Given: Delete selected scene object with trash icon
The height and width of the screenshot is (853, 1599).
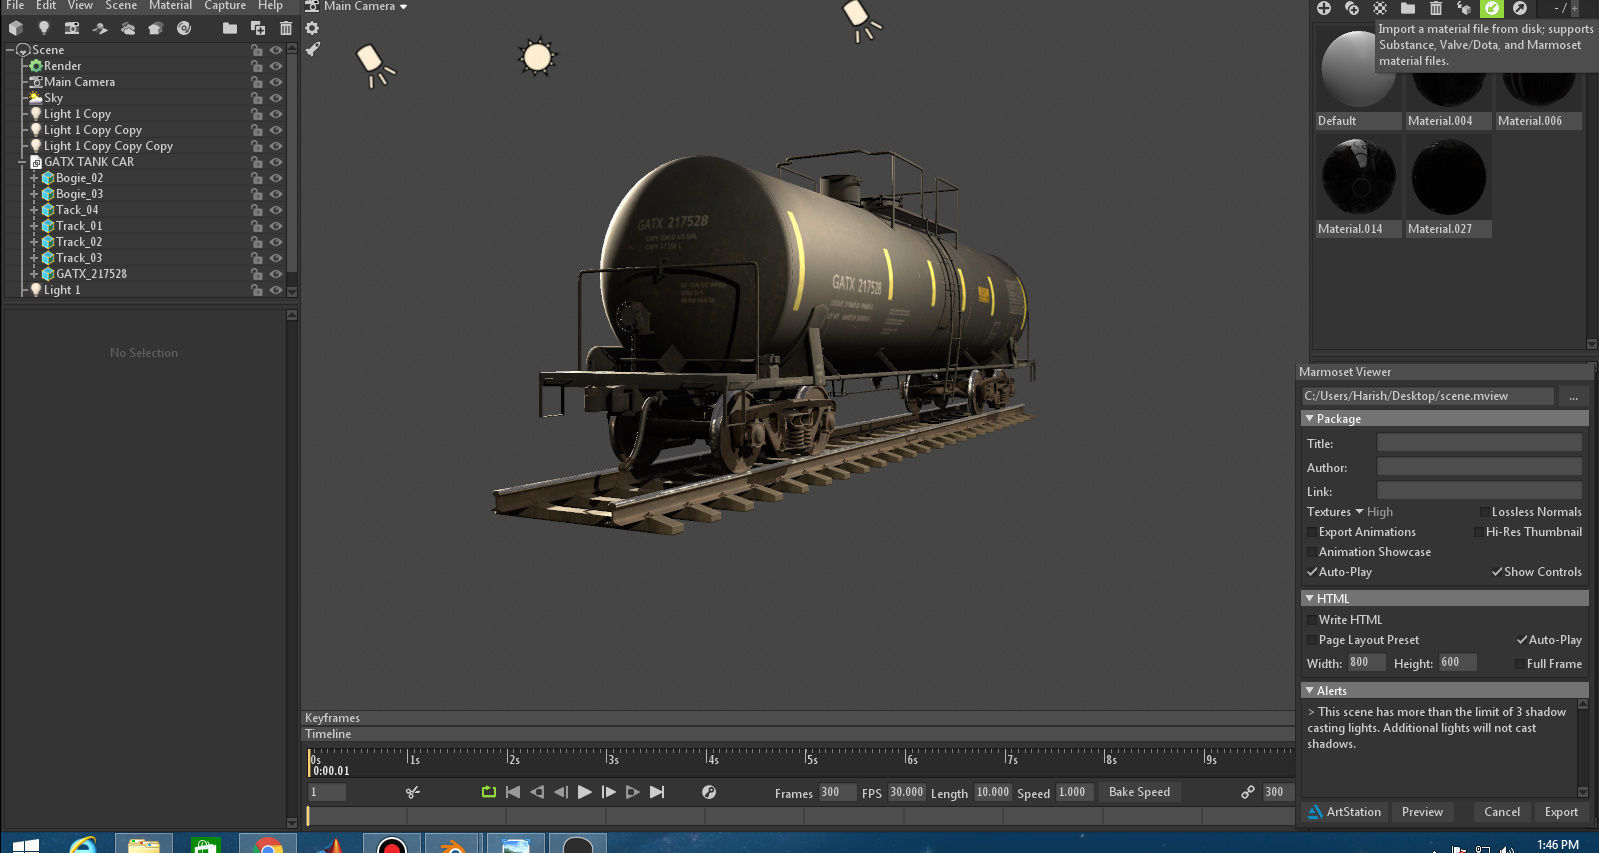Looking at the screenshot, I should tap(286, 28).
